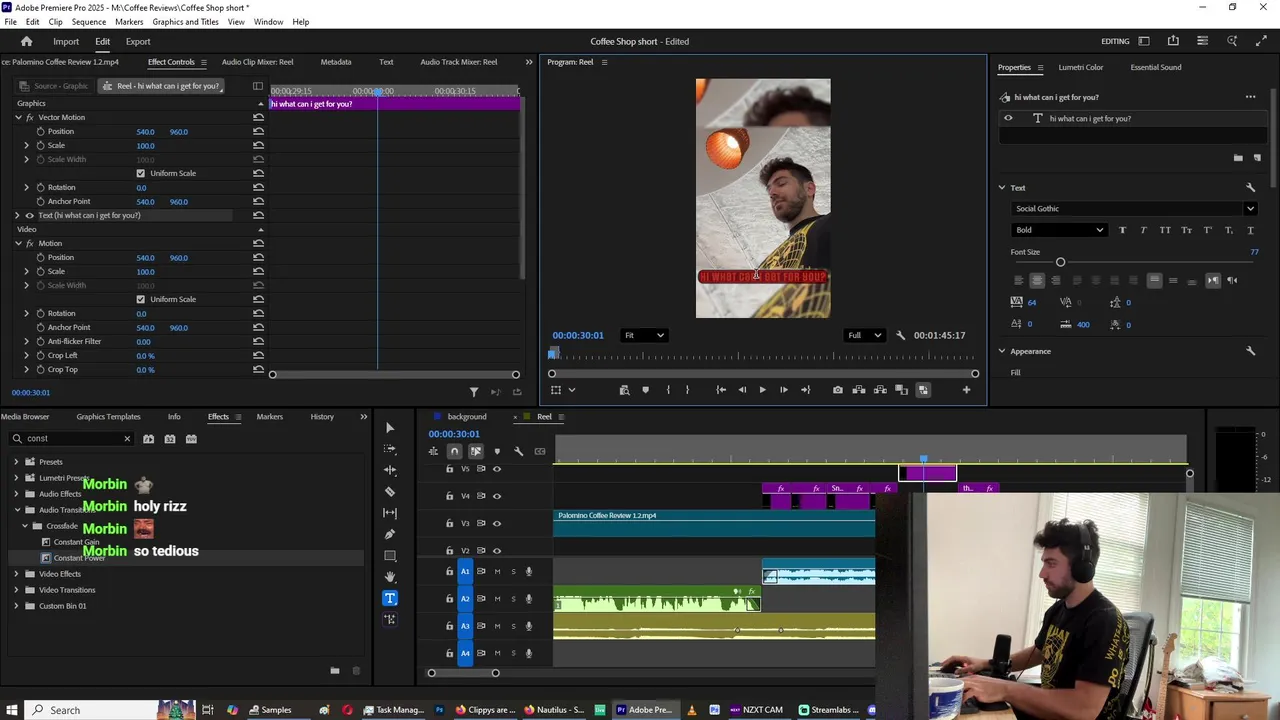Viewport: 1280px width, 720px height.
Task: Select the Selection tool arrow
Action: 390,428
